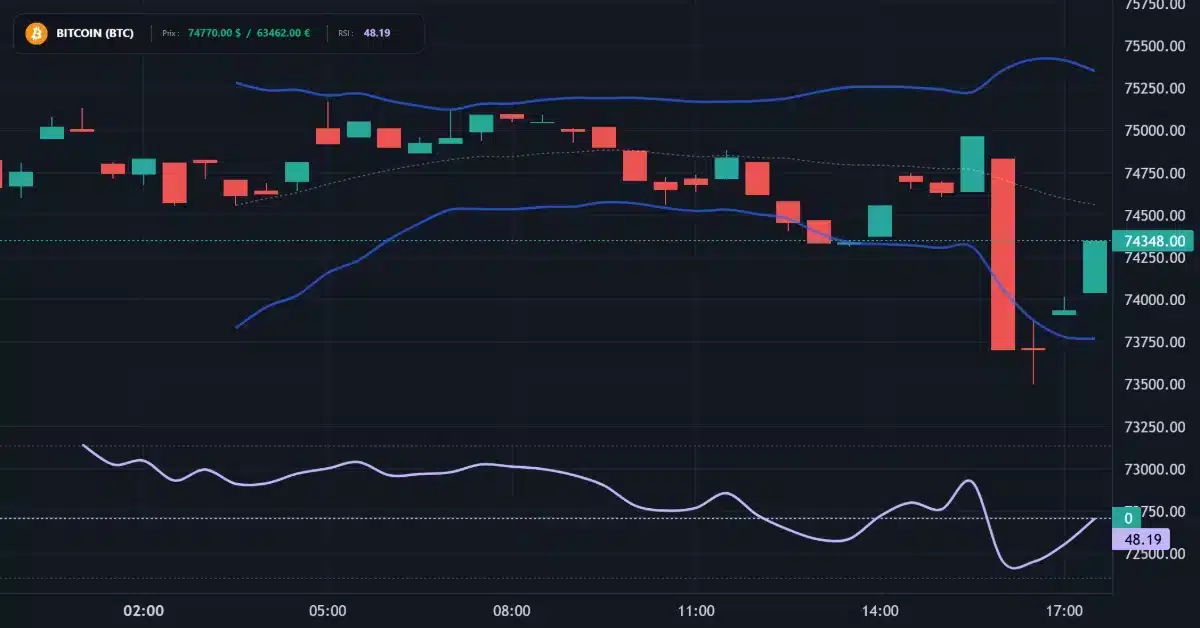Image resolution: width=1200 pixels, height=628 pixels.
Task: Toggle the current price label 74348.00
Action: coord(1152,241)
